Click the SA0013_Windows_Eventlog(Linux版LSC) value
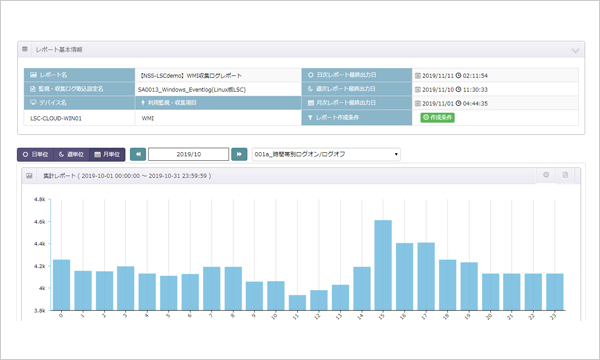 click(192, 90)
